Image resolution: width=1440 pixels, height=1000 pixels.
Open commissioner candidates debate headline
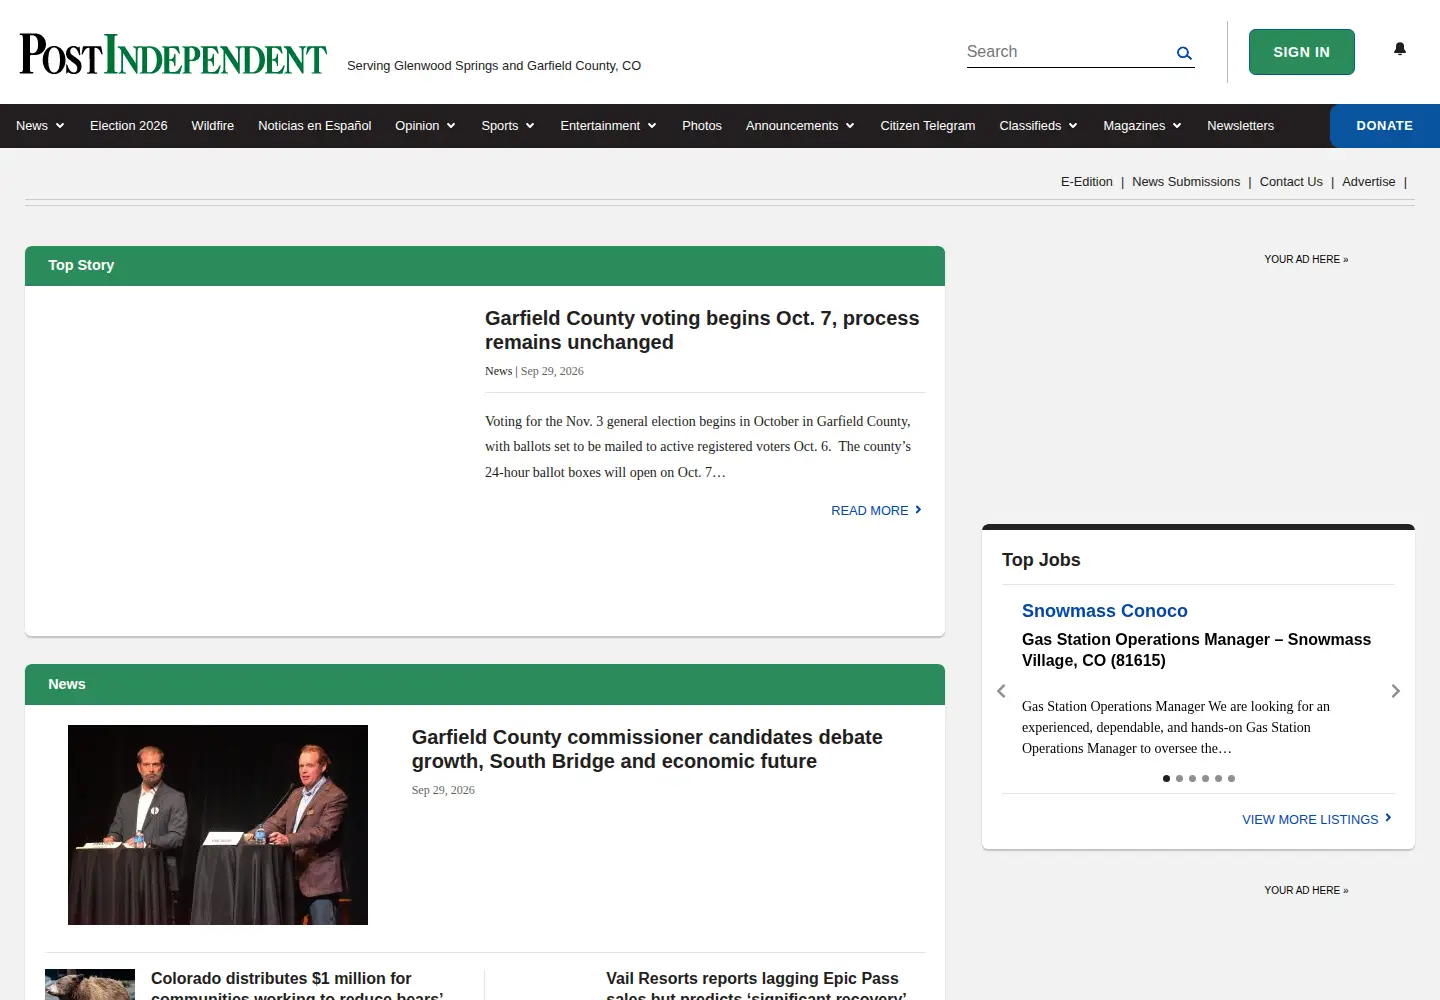647,749
